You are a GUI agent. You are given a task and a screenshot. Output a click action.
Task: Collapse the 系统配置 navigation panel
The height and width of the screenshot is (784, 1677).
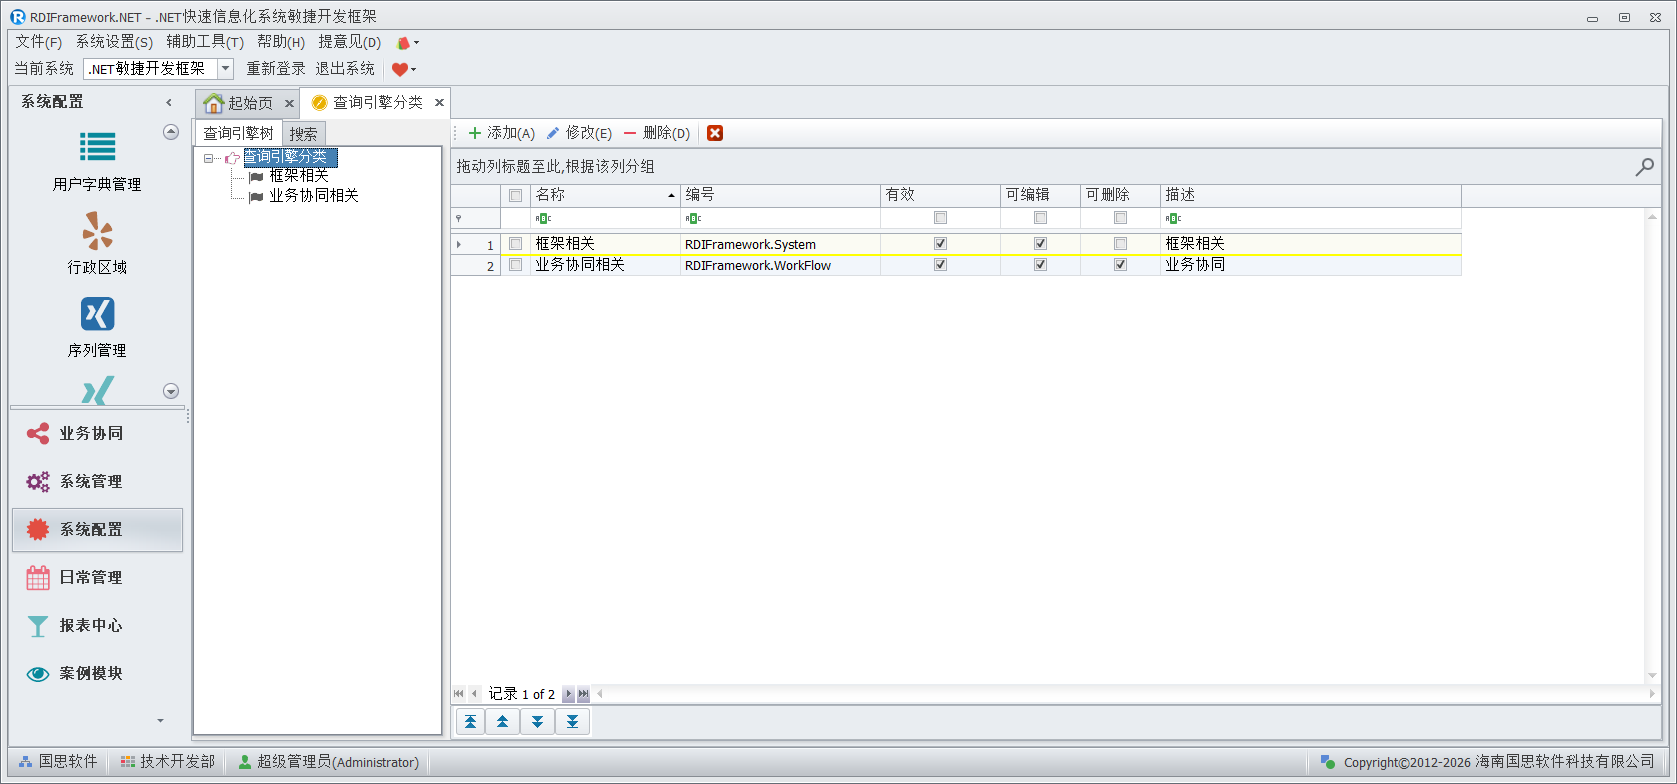tap(169, 102)
